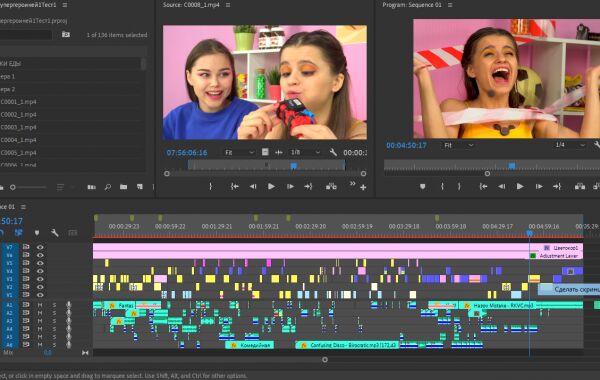Select Confusing Disco audio clip
The width and height of the screenshot is (600, 380).
347,345
